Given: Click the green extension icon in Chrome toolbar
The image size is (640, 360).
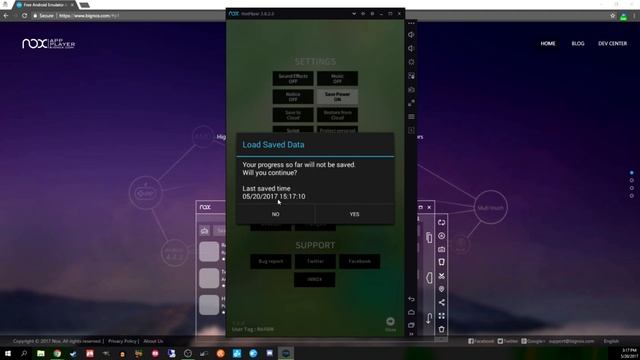Looking at the screenshot, I should coord(624,16).
